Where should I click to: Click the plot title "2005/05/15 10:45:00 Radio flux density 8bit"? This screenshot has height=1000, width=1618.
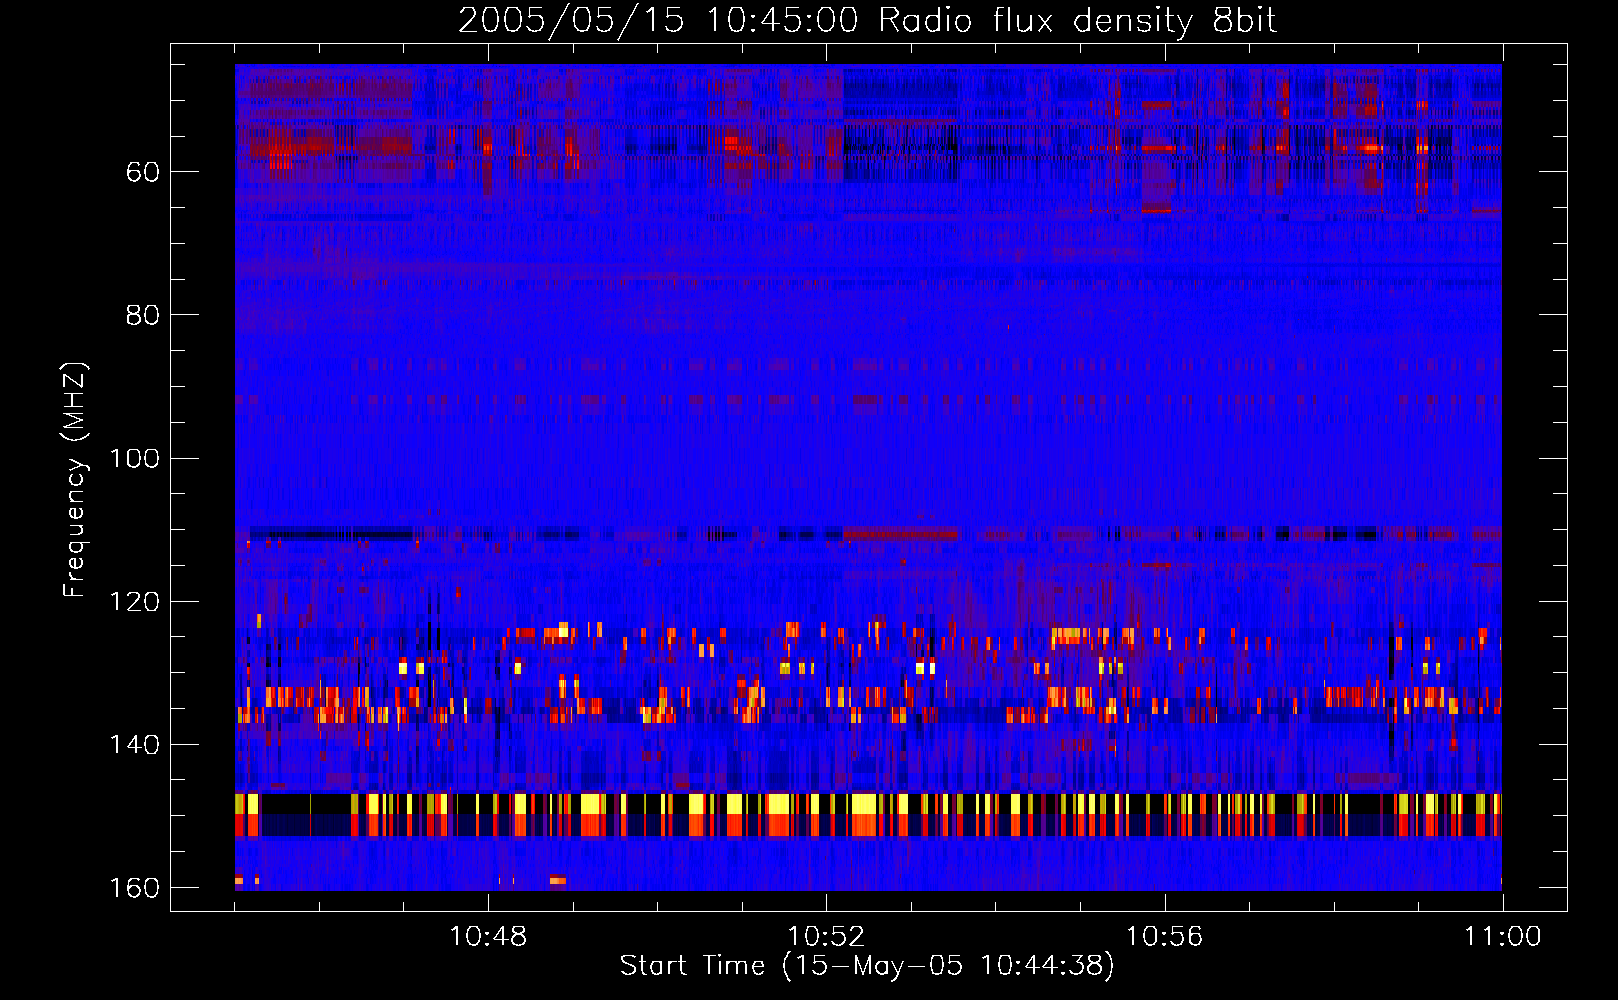click(867, 21)
